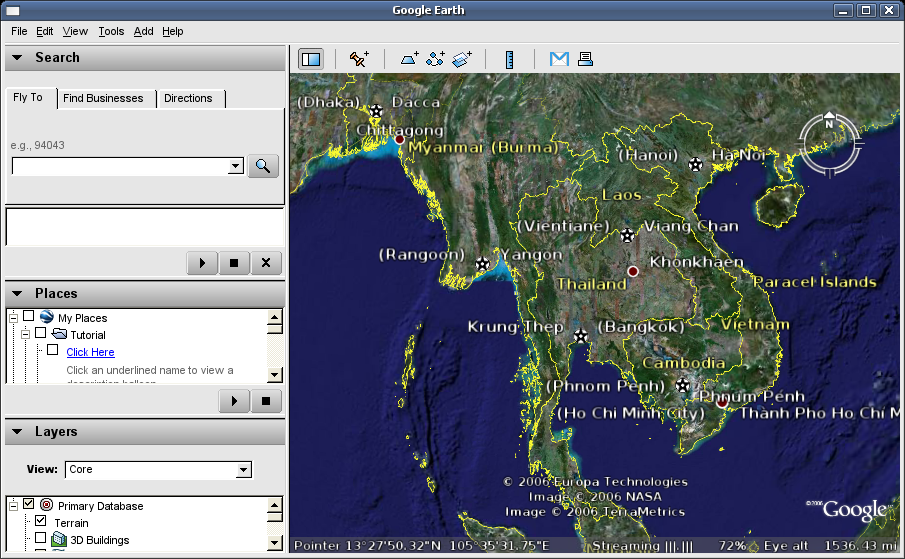Check the Click Here item checkbox
This screenshot has height=559, width=905.
(x=53, y=350)
